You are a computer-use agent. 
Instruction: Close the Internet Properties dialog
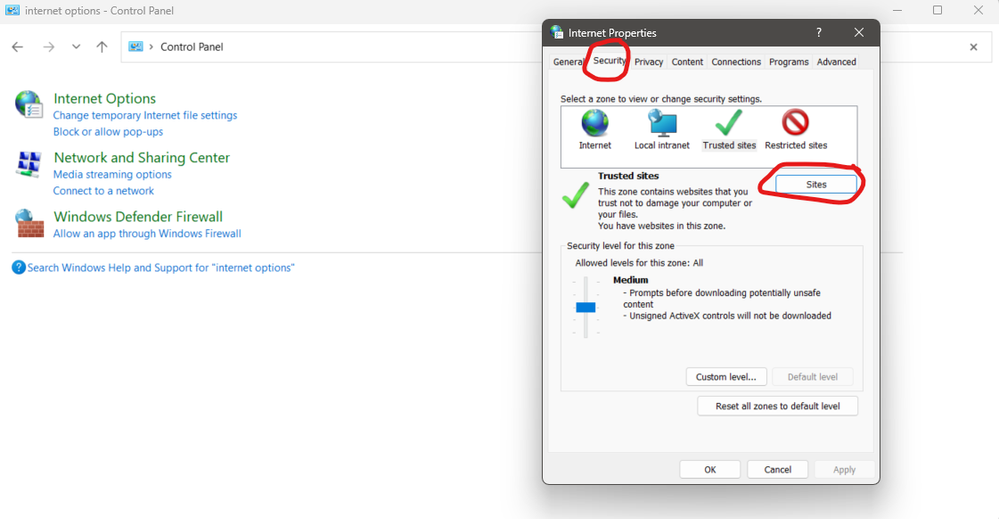coord(859,32)
